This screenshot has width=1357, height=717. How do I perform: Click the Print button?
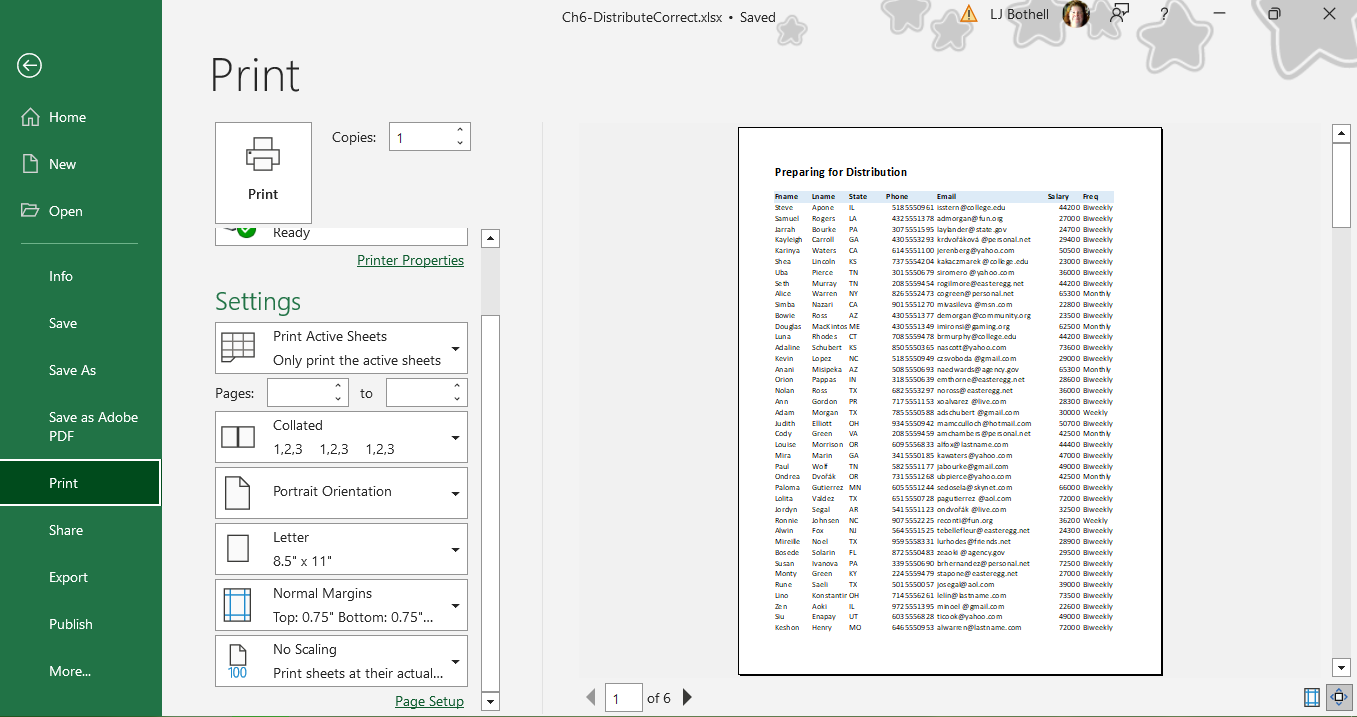pos(263,172)
